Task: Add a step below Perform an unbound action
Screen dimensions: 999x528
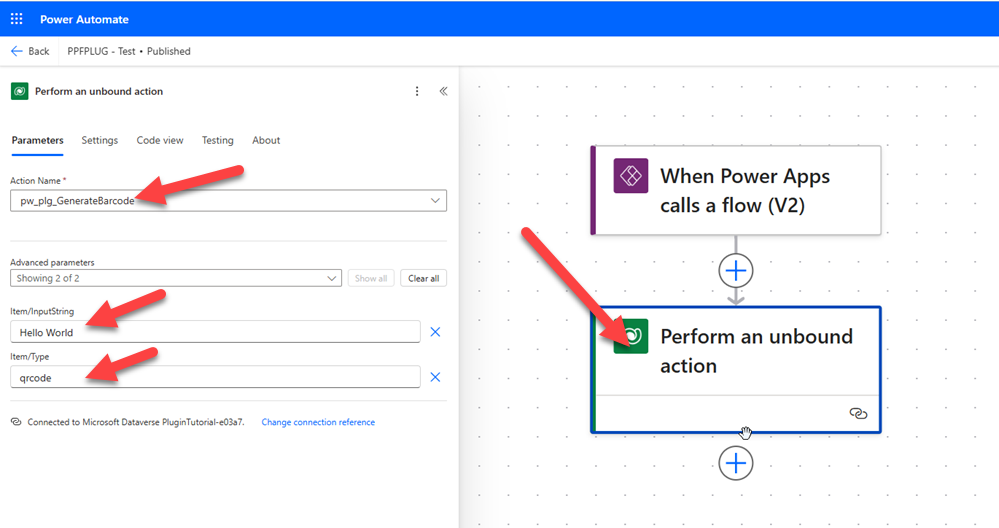Action: point(736,463)
